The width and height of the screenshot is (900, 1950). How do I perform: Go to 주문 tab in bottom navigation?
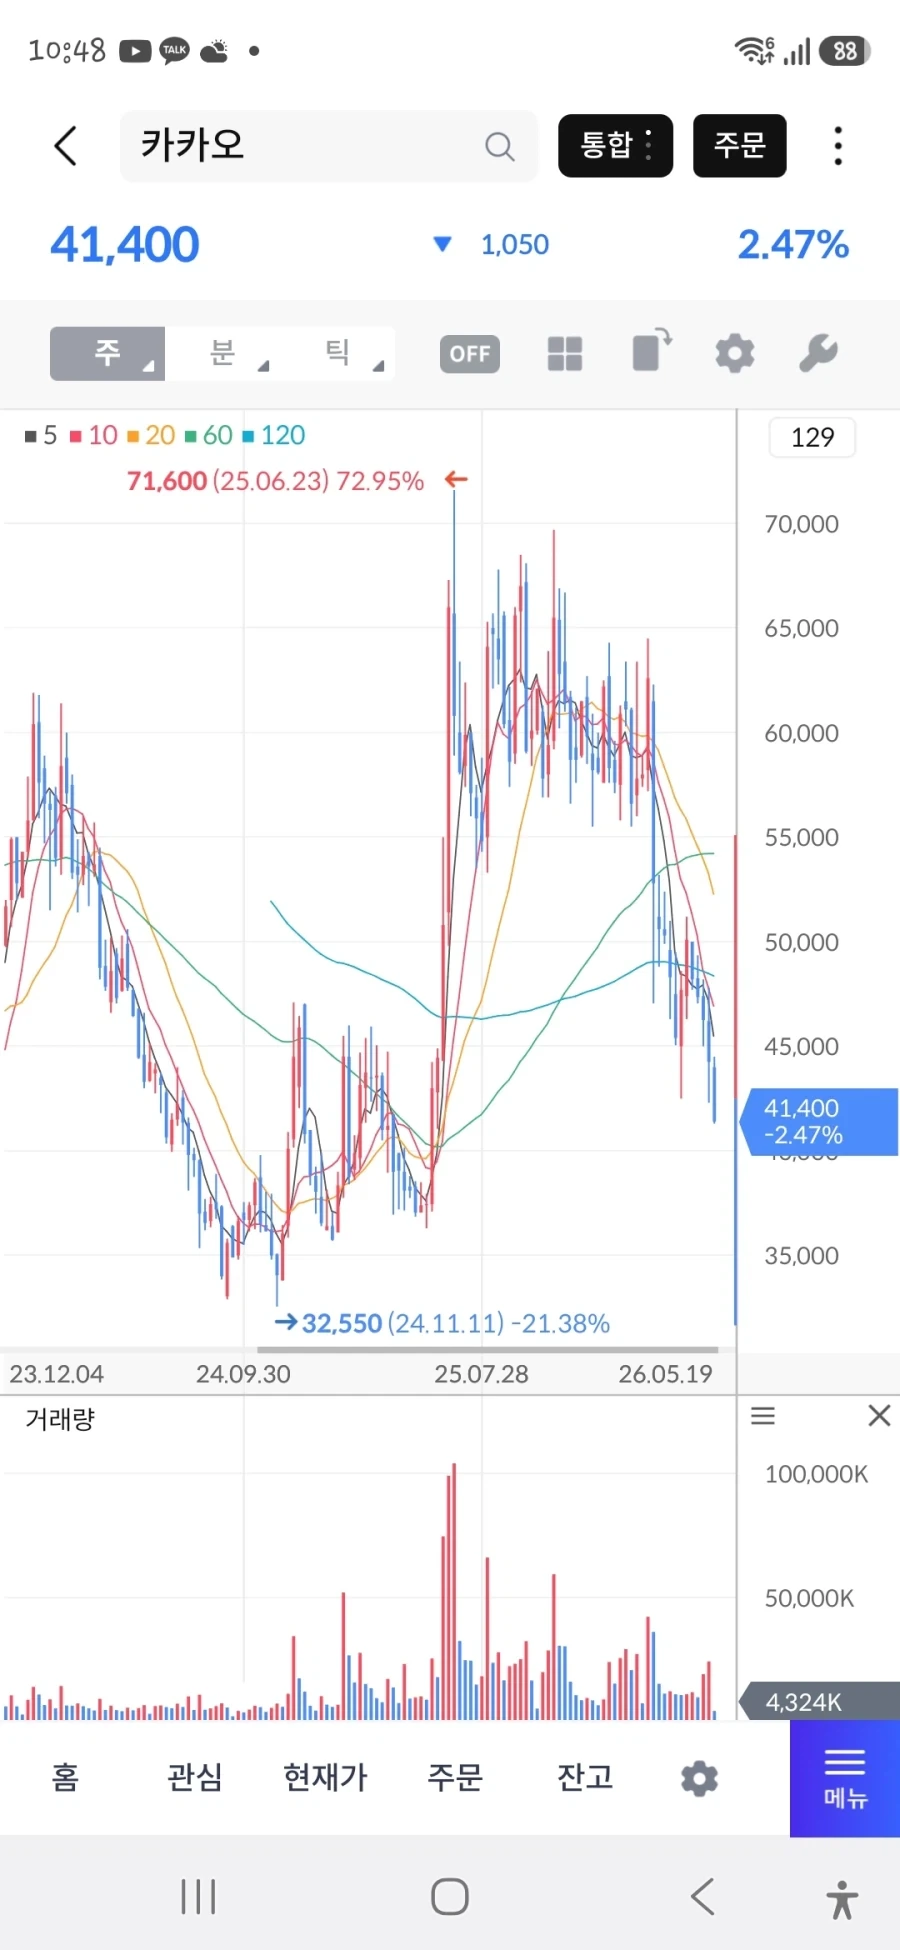click(455, 1777)
